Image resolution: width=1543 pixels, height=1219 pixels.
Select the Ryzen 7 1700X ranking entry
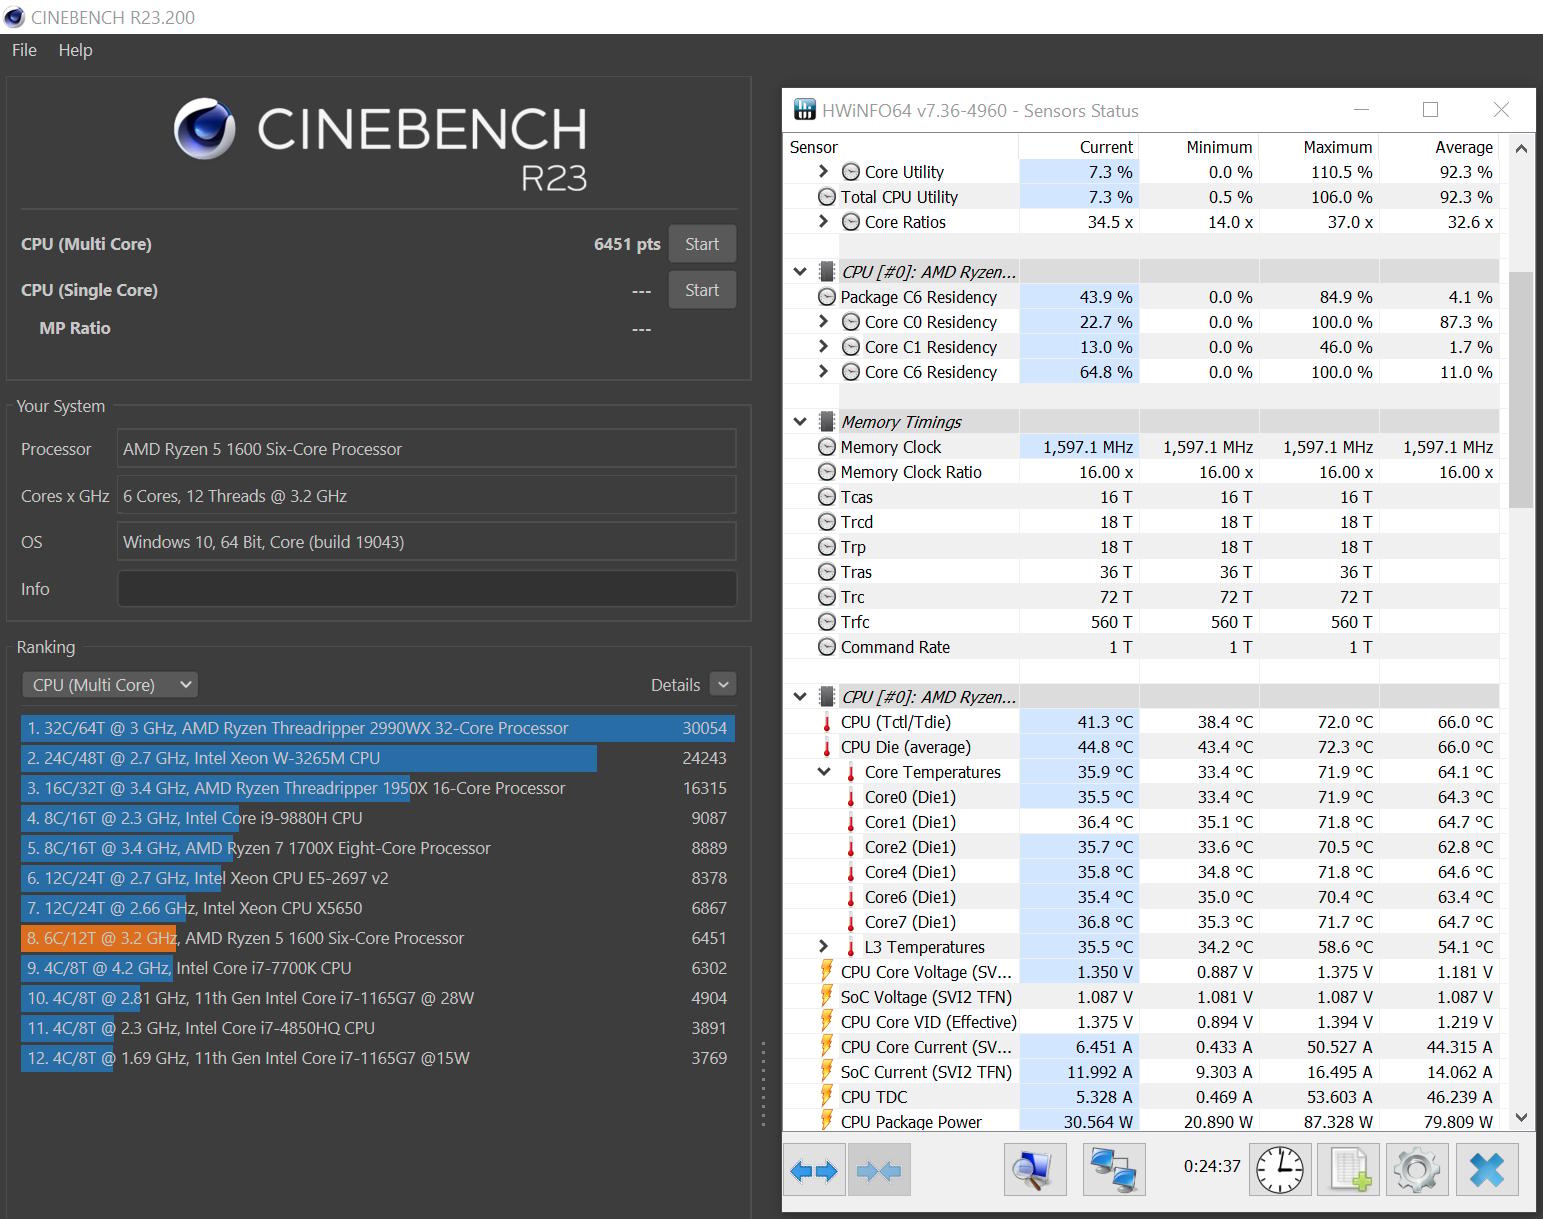pos(378,848)
